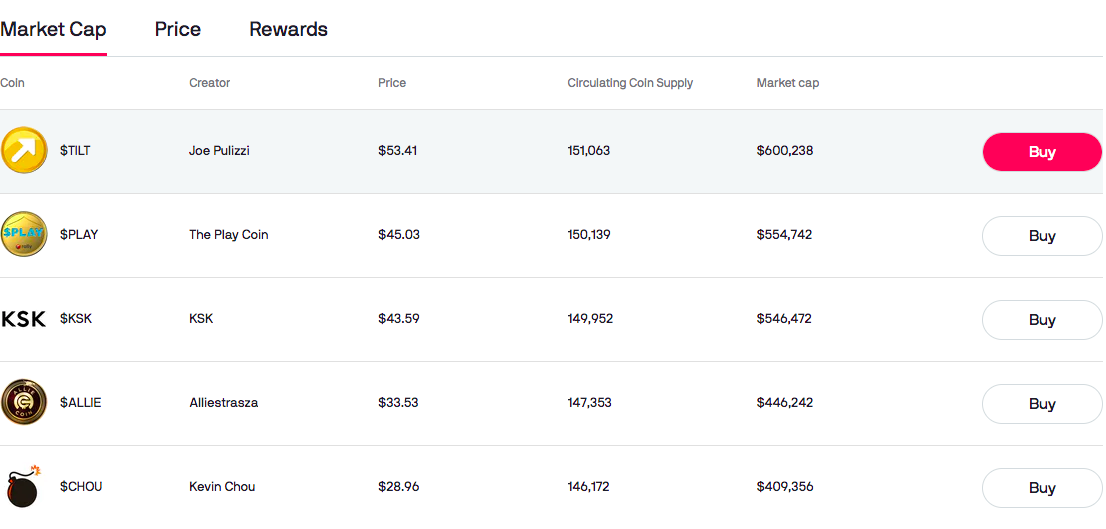Buy the $ALLIE coin
Screen dimensions: 1106x529
coord(1042,403)
